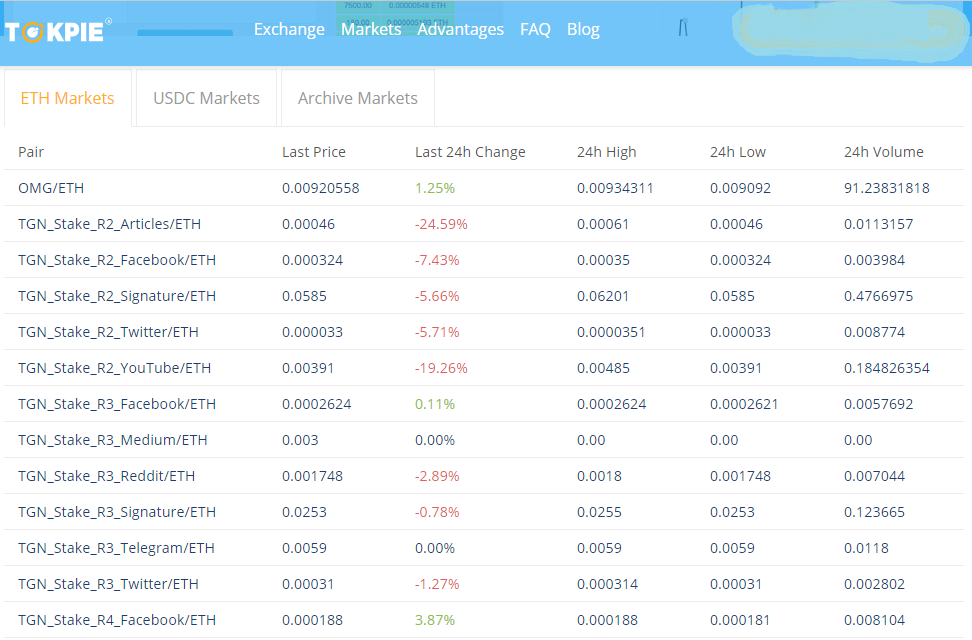Click R3_Medium last price 0.003
The height and width of the screenshot is (640, 972).
tap(300, 440)
